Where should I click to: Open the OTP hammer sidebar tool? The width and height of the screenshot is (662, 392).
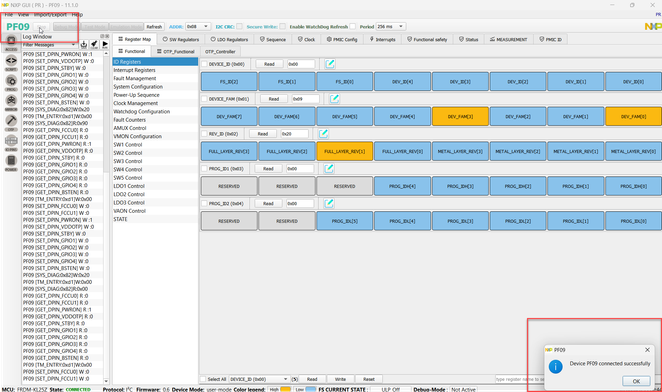click(11, 122)
